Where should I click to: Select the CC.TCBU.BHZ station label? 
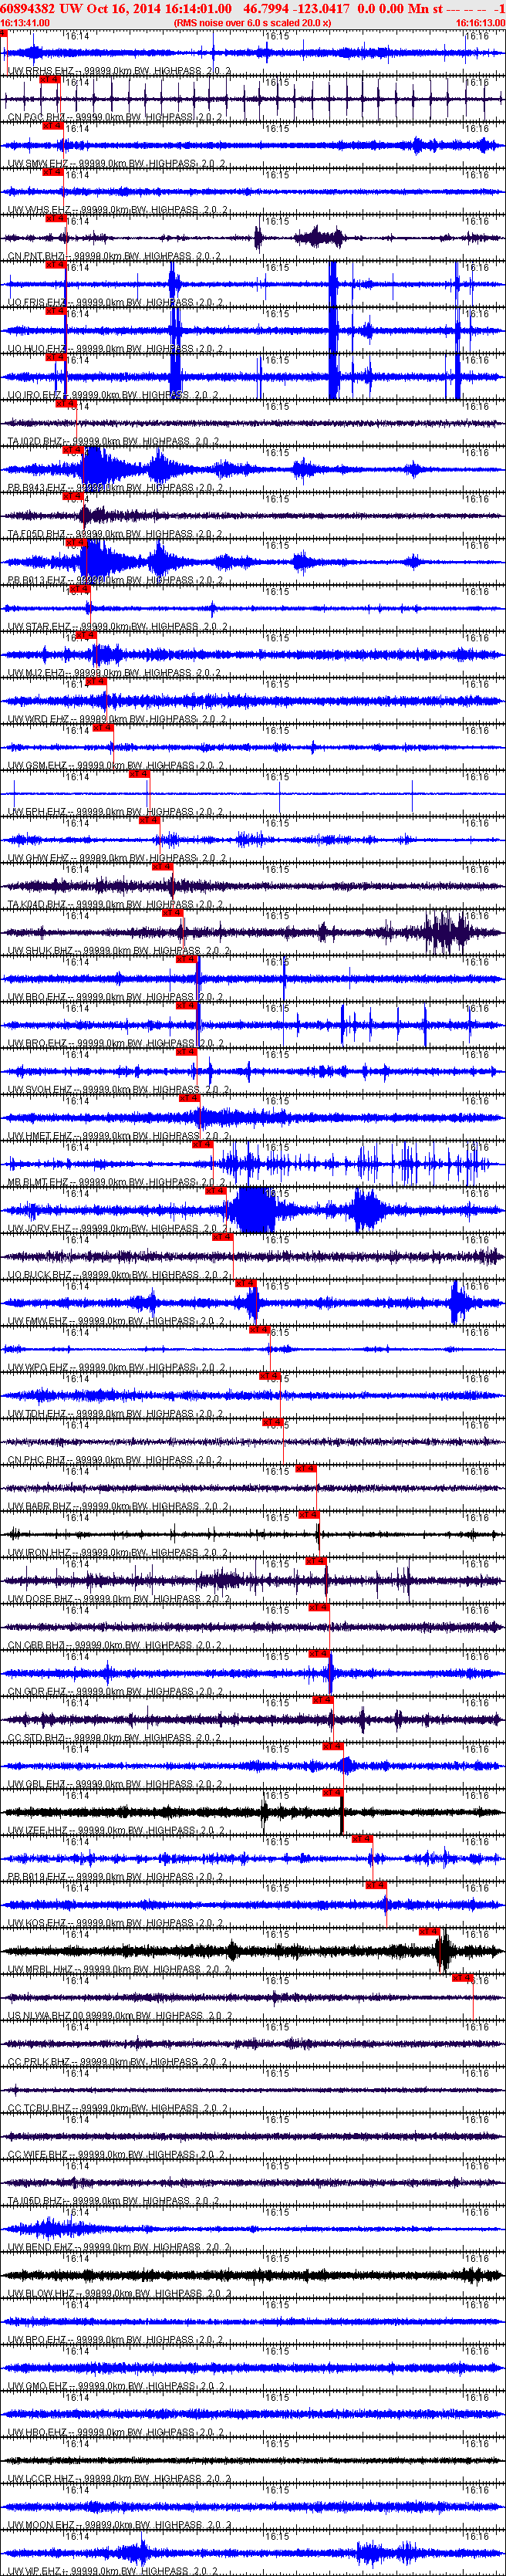[40, 2109]
